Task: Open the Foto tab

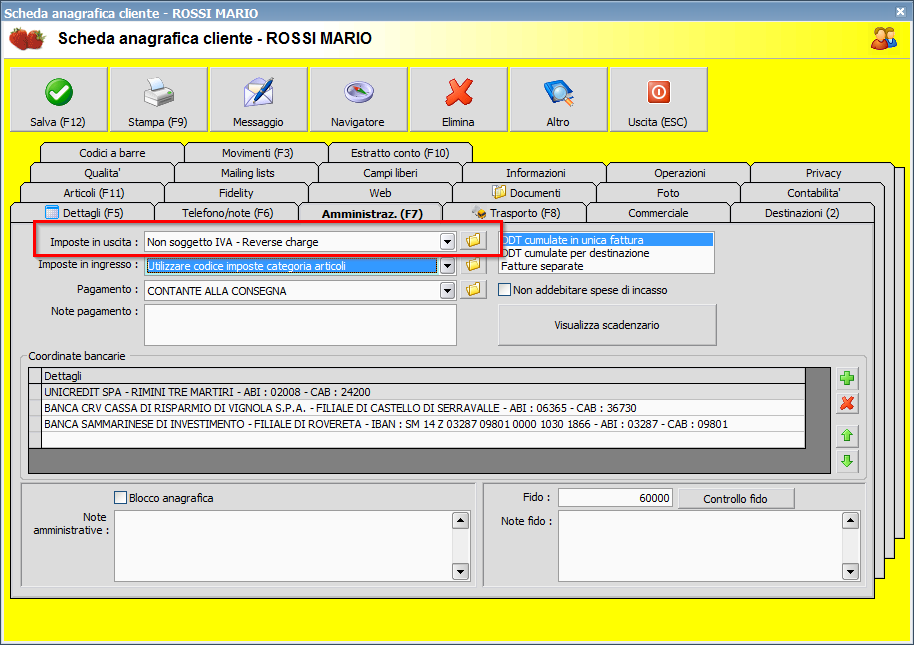Action: 669,193
